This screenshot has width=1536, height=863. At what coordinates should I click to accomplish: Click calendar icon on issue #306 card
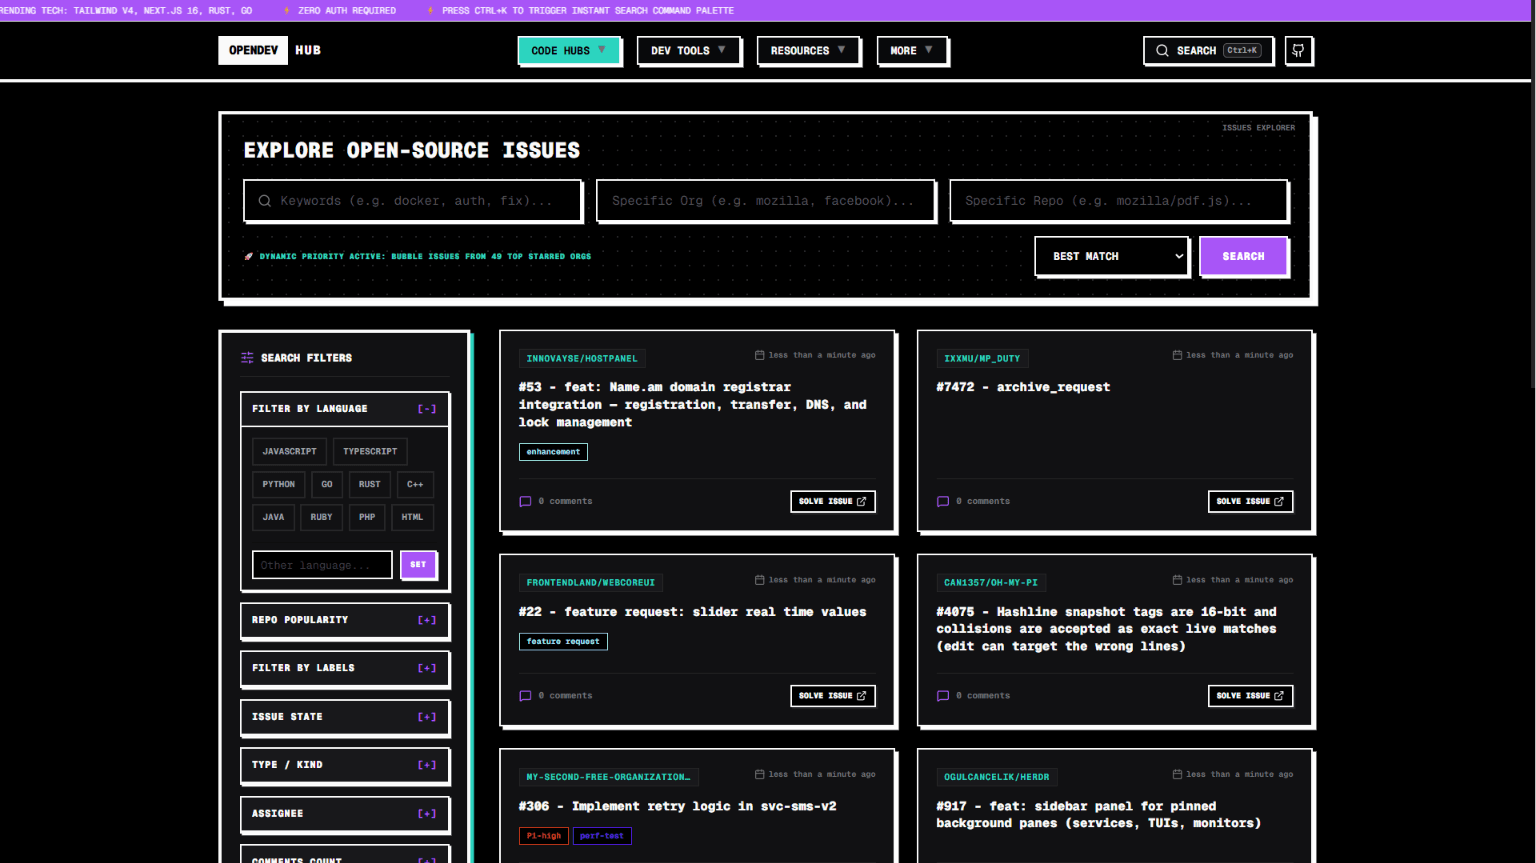click(759, 774)
